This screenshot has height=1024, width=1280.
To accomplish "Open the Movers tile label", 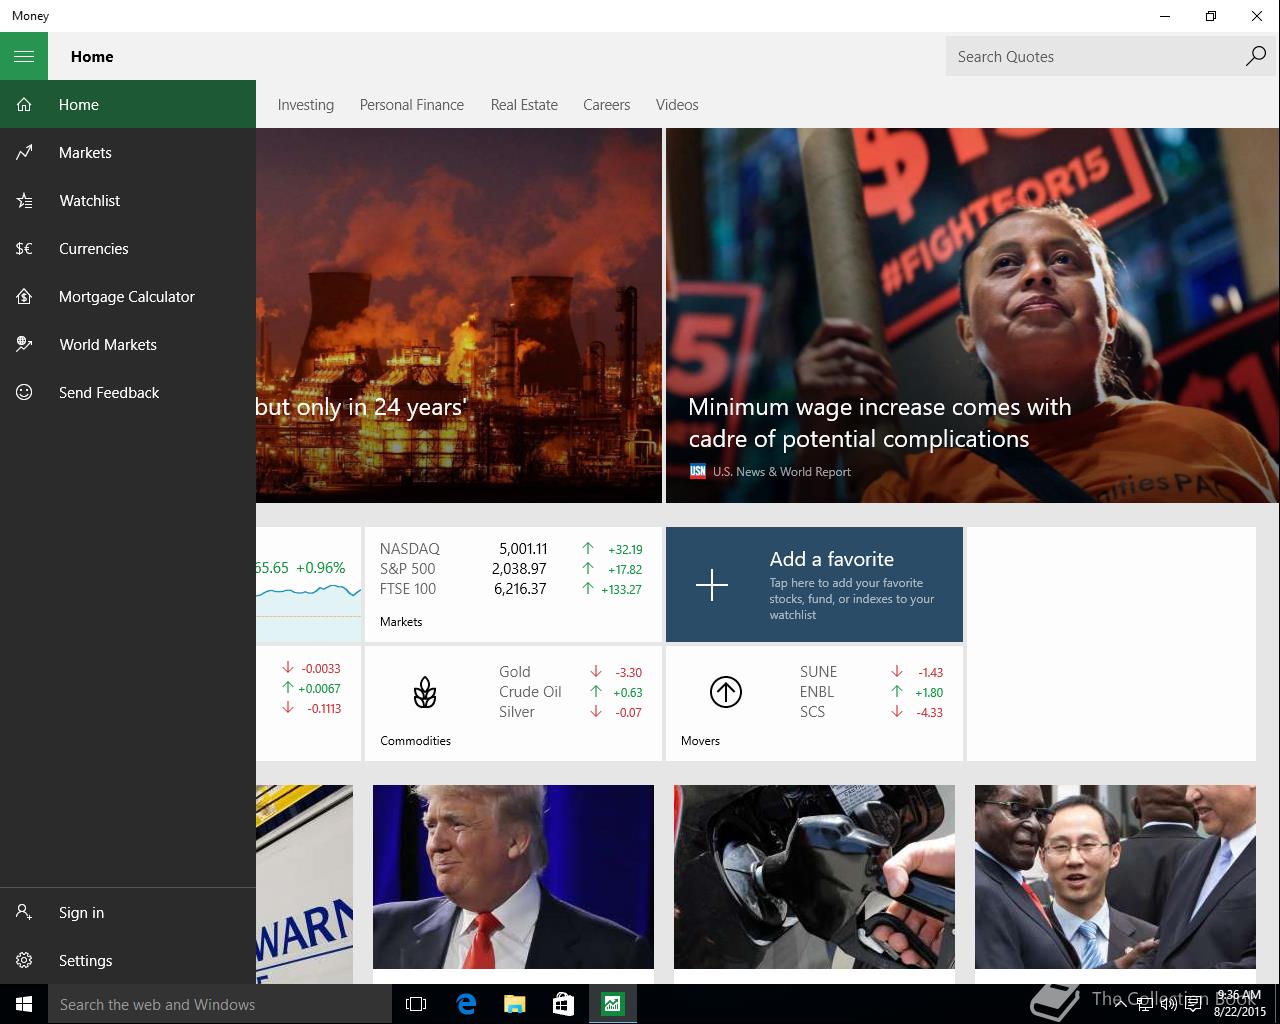I will coord(700,740).
